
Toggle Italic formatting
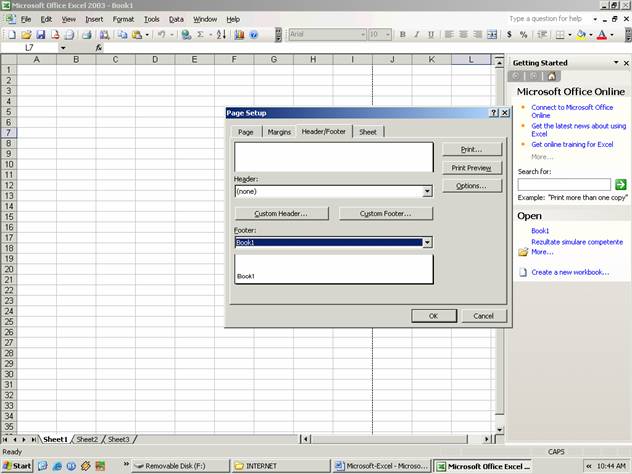[x=417, y=35]
